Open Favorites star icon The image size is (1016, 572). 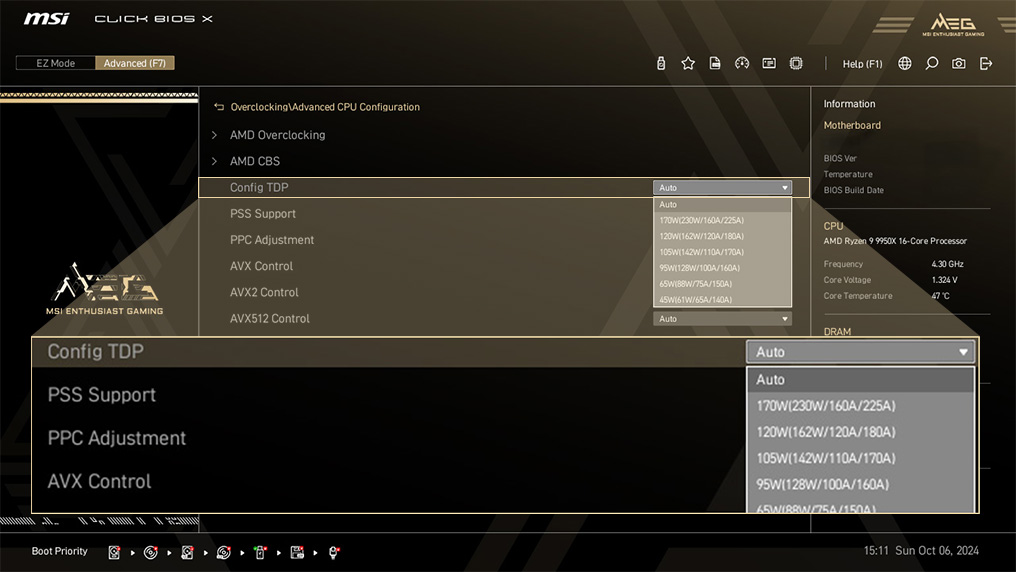click(688, 63)
